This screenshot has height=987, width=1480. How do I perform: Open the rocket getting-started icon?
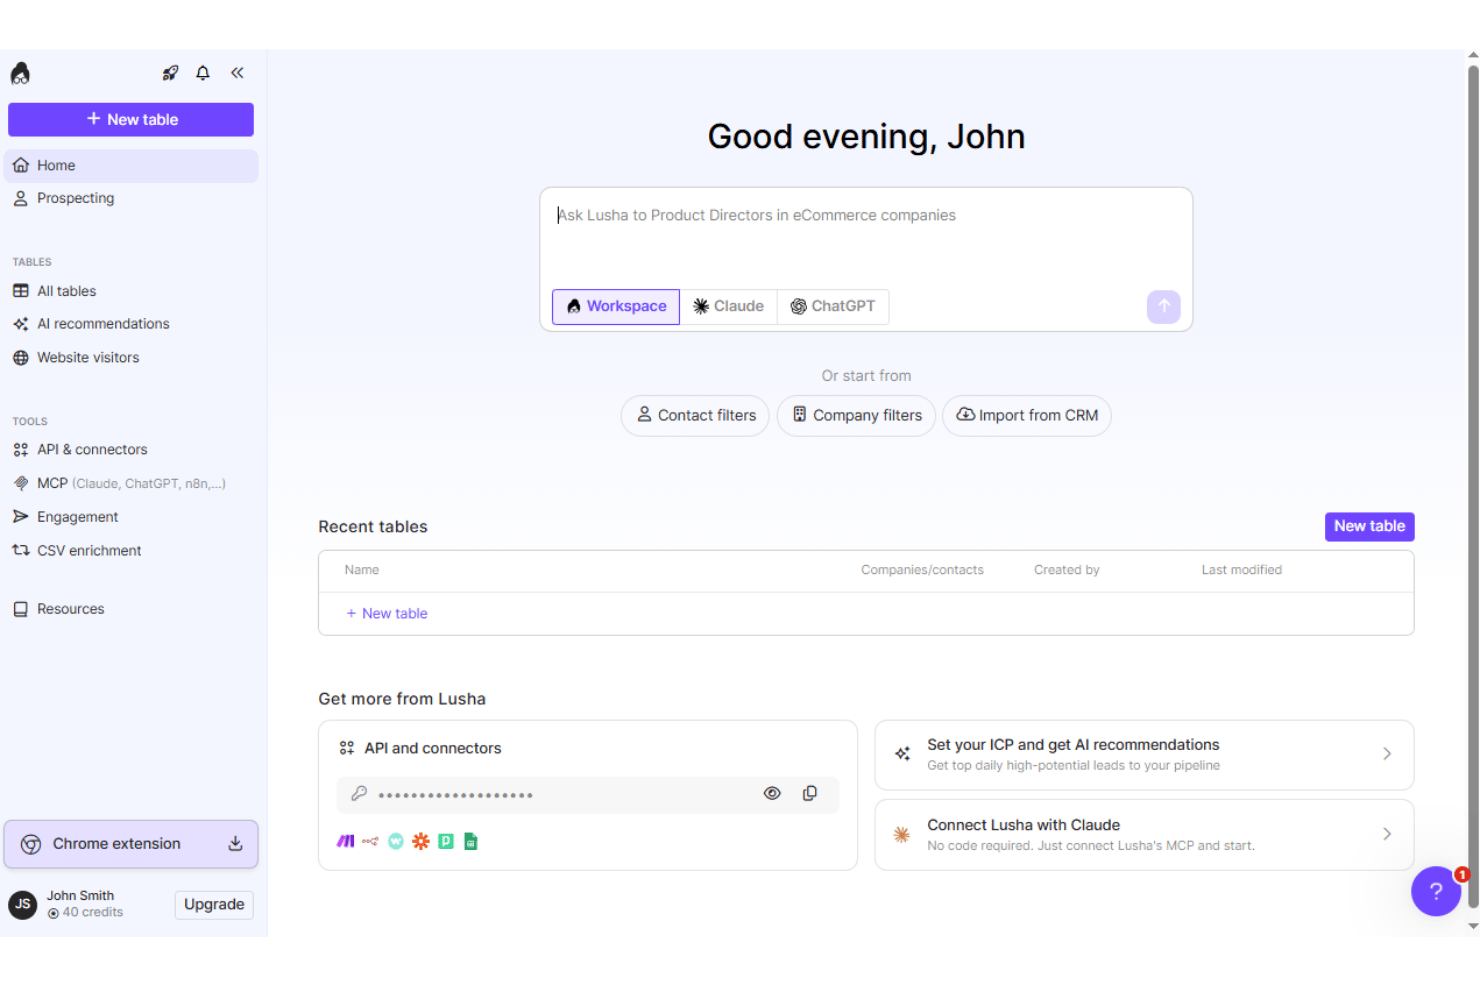(x=170, y=73)
